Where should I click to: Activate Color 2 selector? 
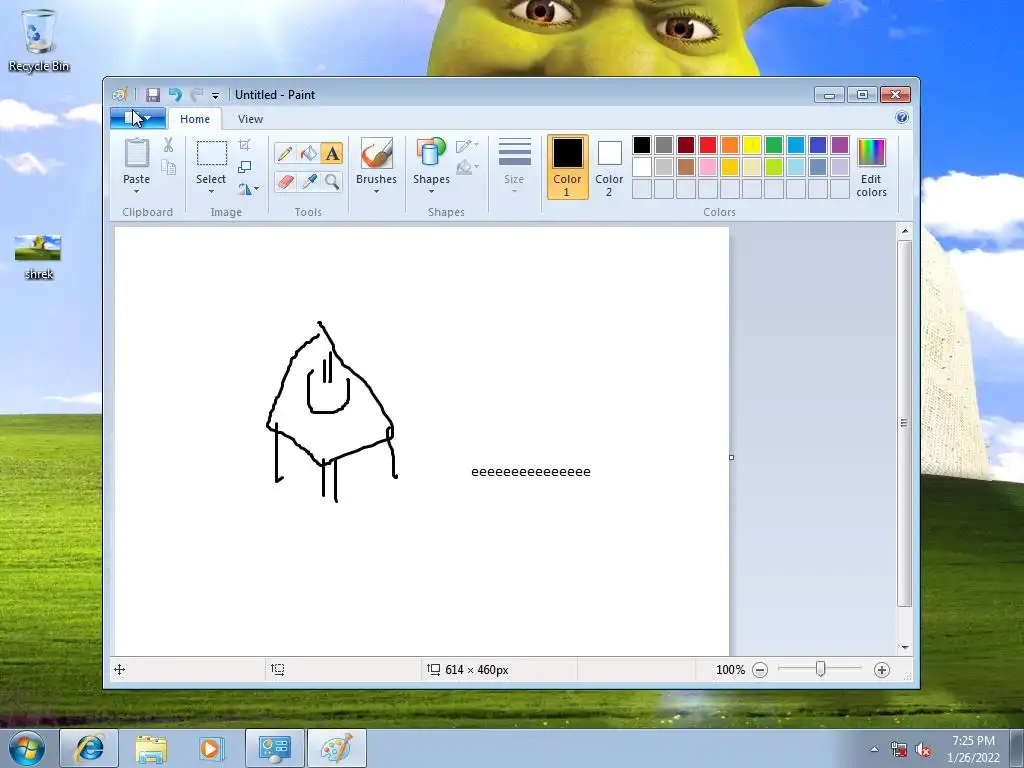[609, 167]
